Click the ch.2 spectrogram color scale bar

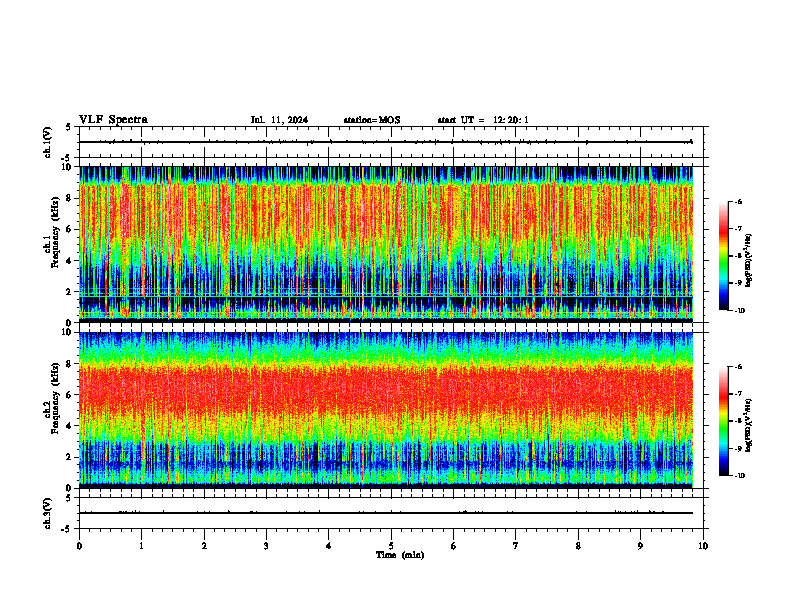click(723, 421)
